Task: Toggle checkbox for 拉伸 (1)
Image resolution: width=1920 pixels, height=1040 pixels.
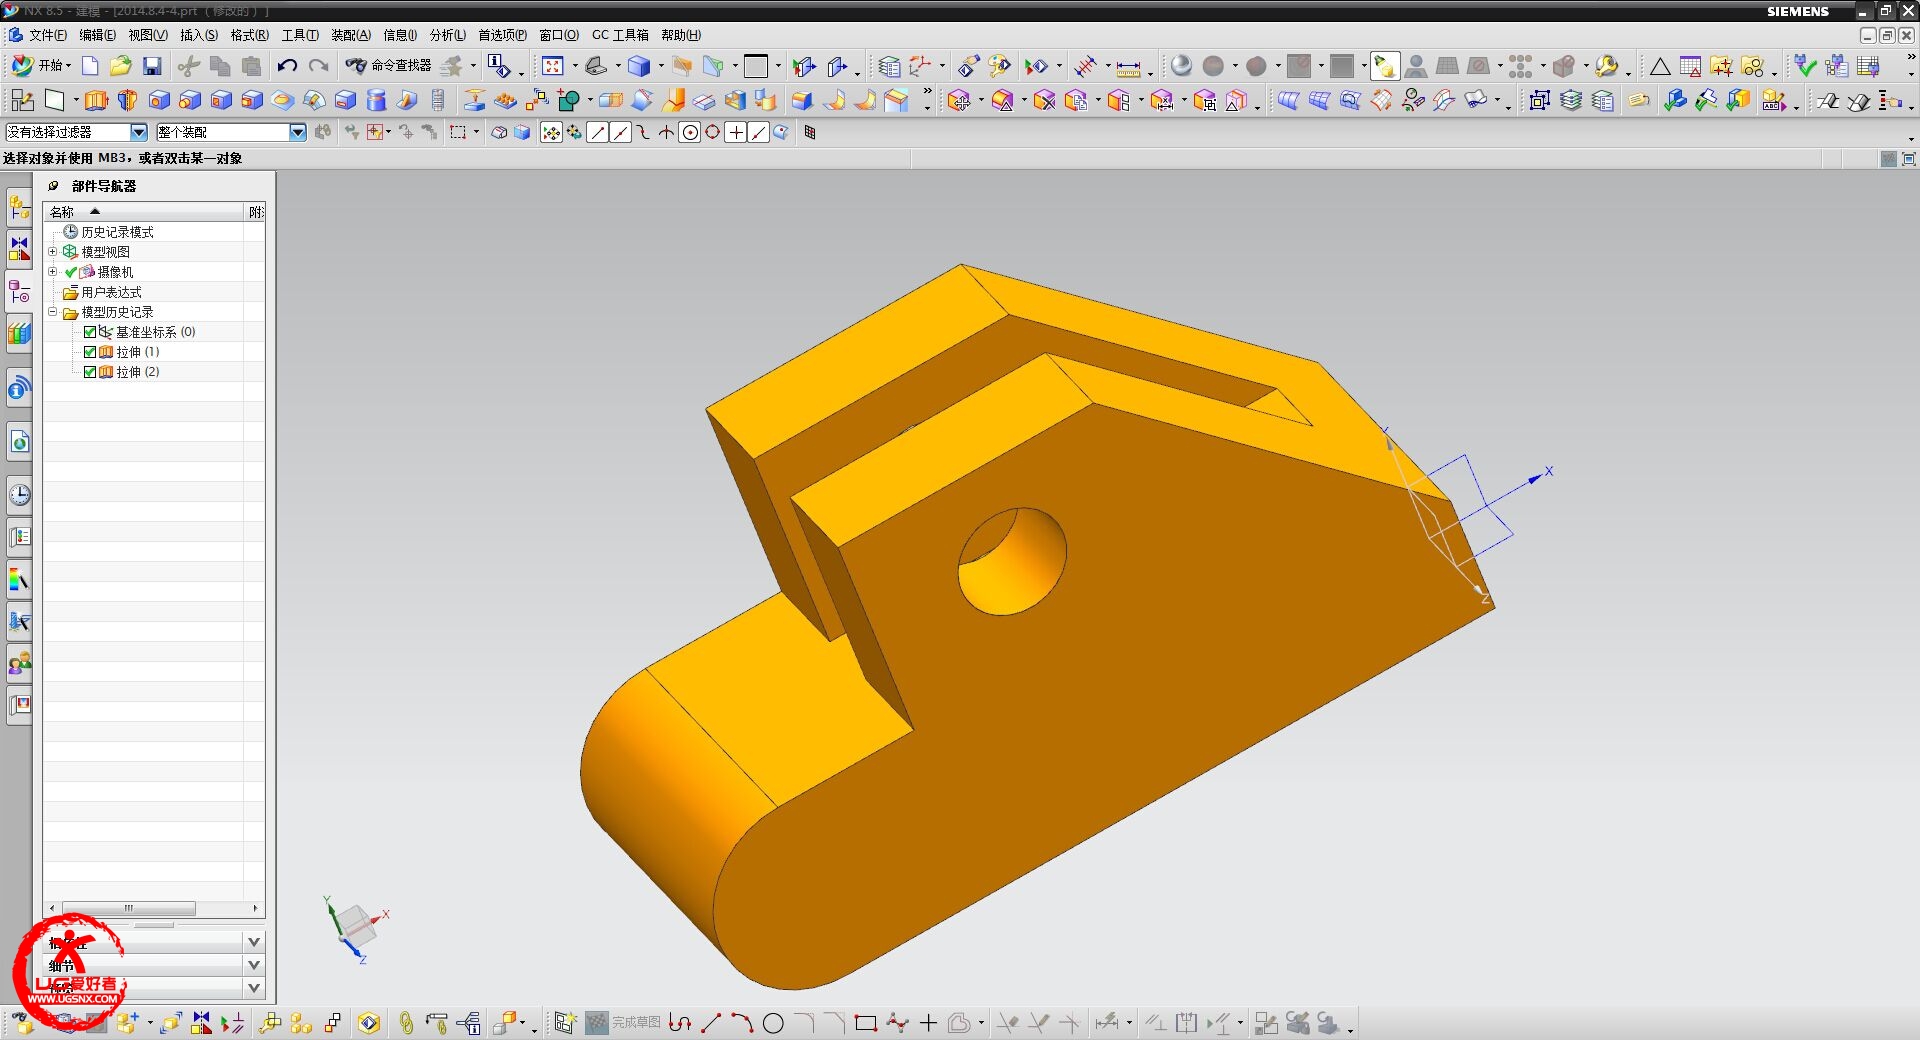Action: tap(90, 352)
